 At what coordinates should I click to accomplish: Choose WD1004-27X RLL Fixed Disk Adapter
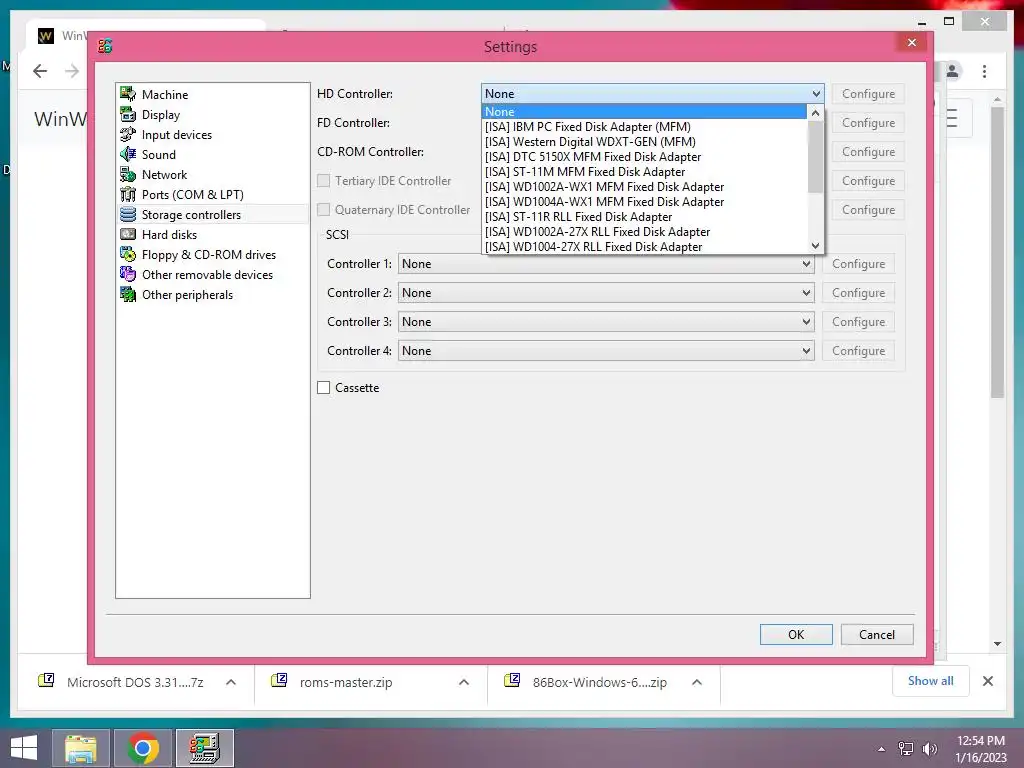tap(645, 247)
